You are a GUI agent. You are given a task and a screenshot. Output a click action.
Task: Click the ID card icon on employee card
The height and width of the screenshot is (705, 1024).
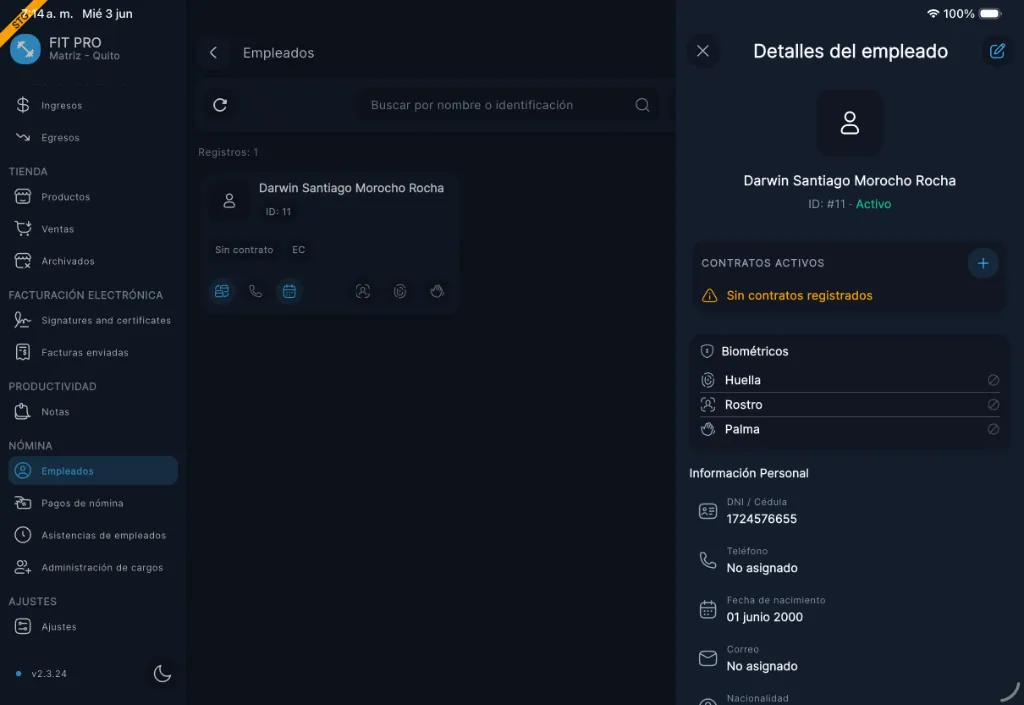point(222,291)
